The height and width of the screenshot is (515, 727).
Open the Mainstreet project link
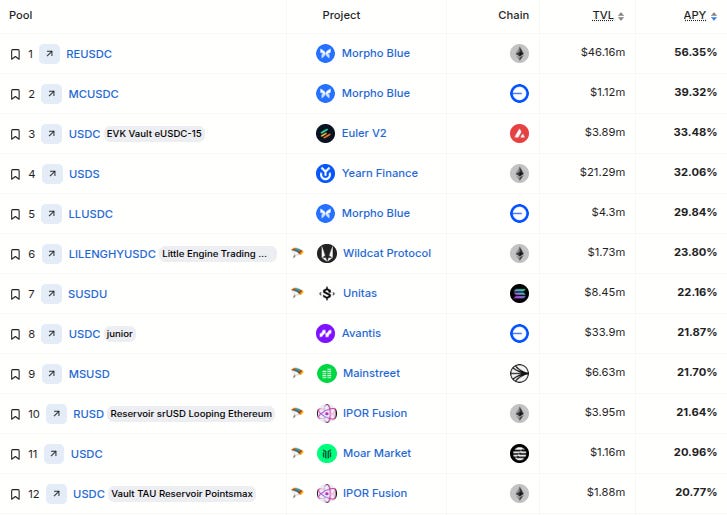pos(371,374)
